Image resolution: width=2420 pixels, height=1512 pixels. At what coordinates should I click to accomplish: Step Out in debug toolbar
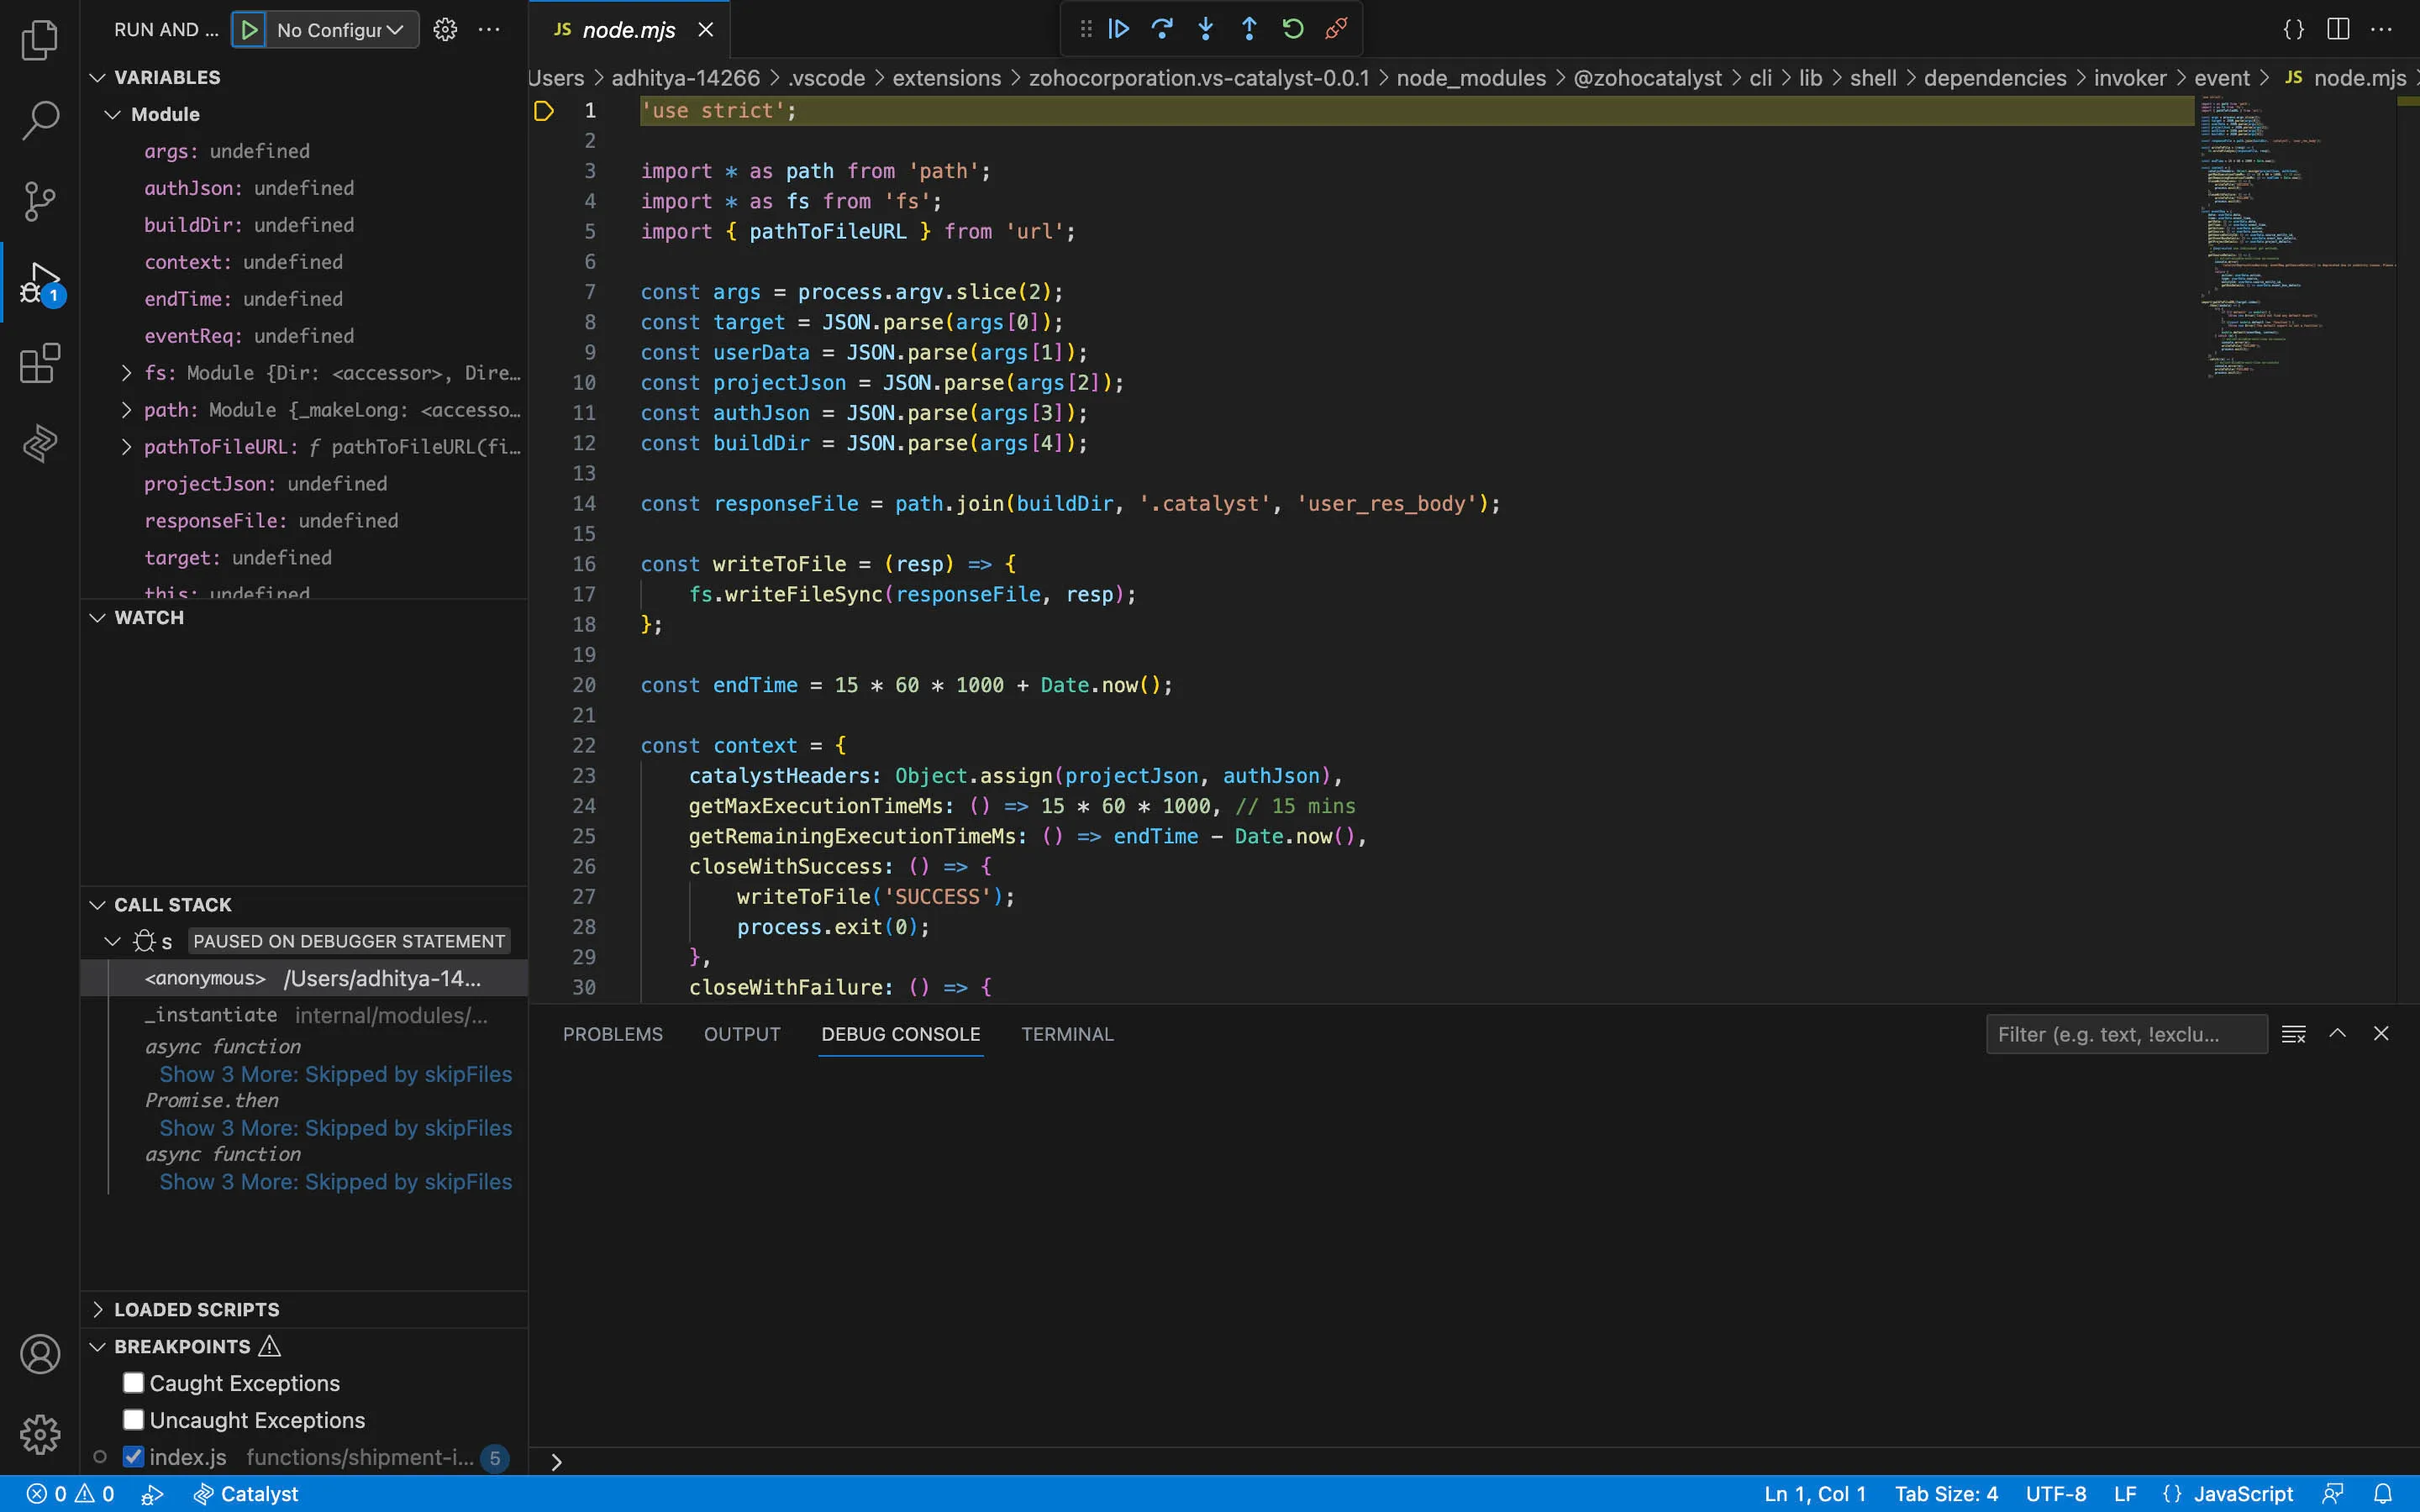[1249, 29]
